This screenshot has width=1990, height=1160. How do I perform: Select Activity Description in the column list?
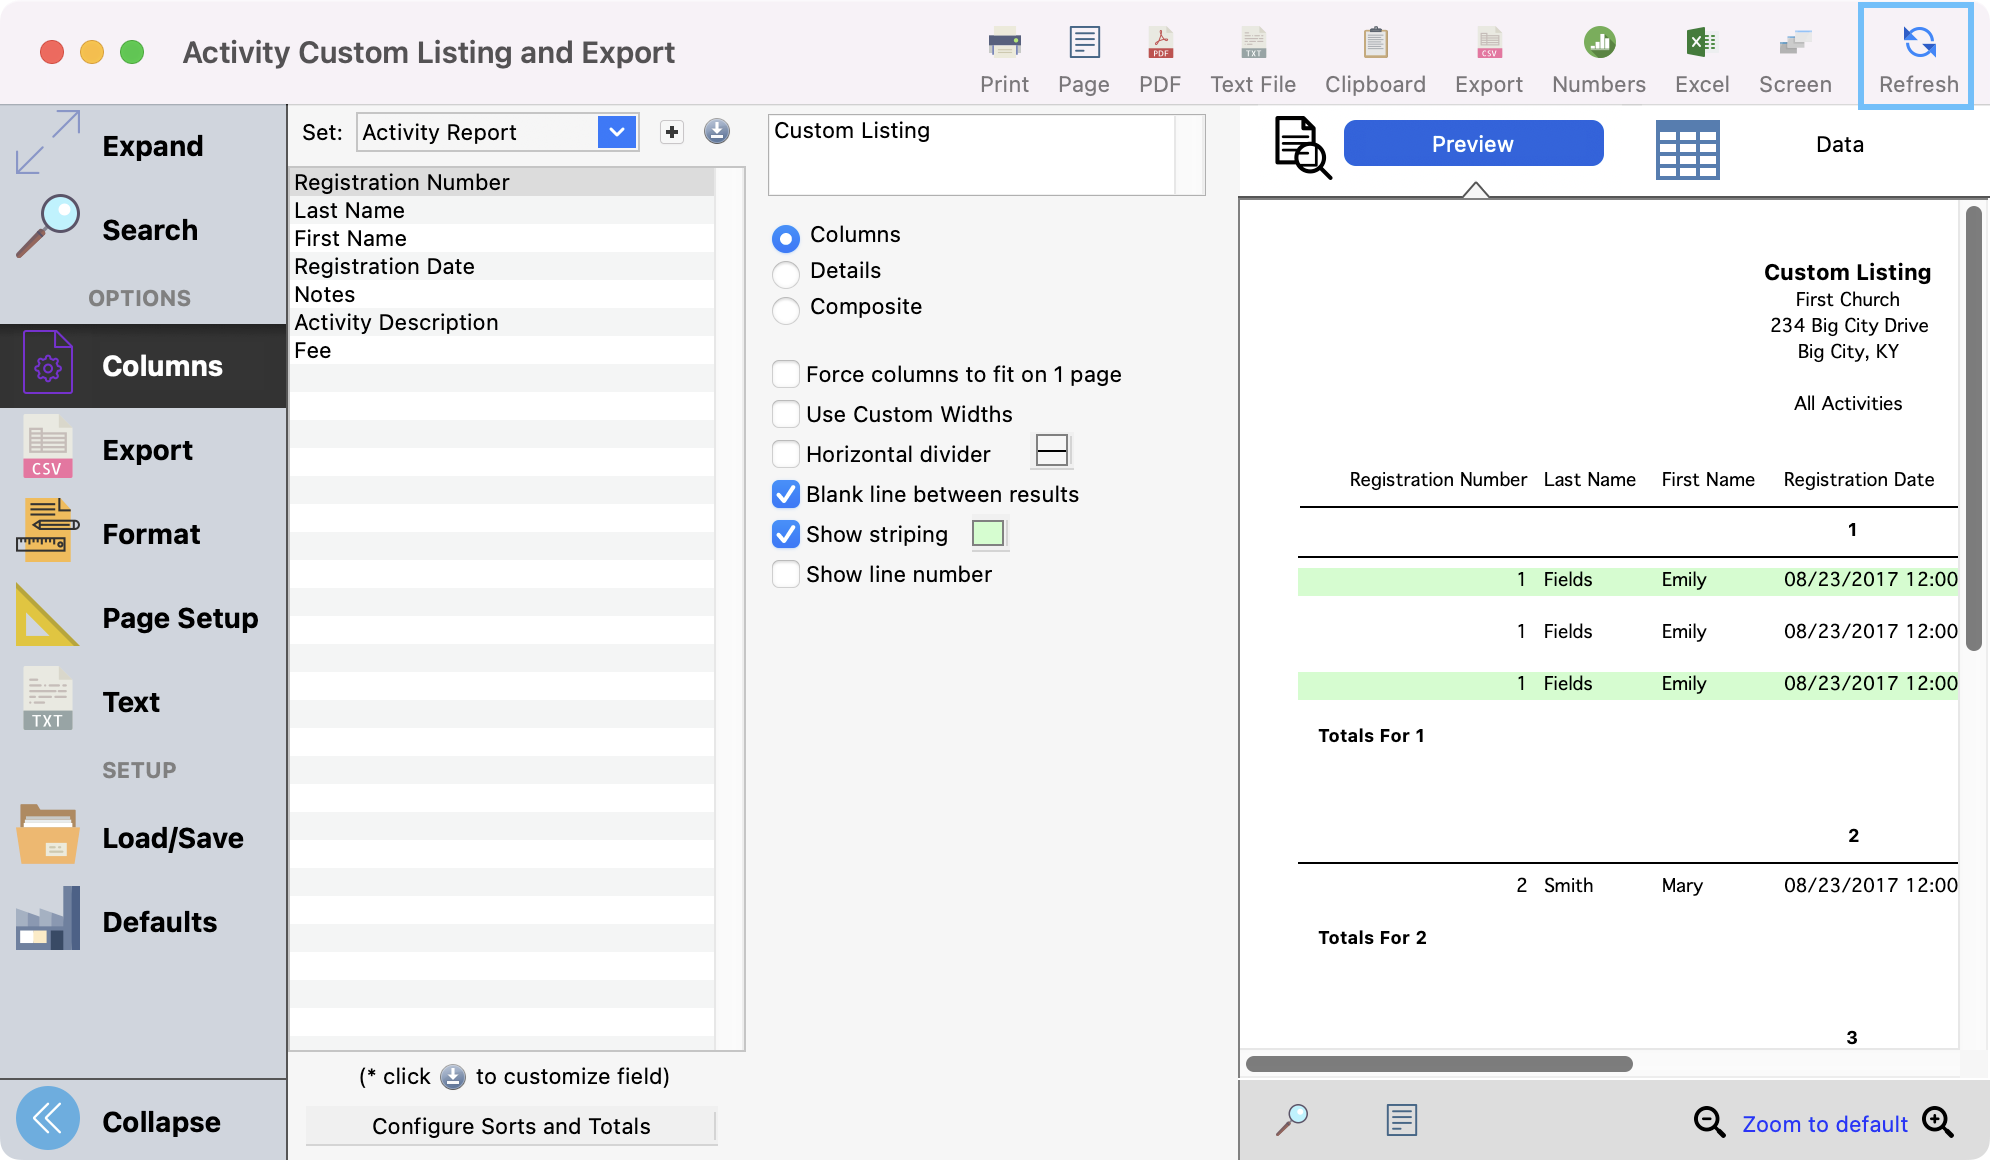pos(396,322)
